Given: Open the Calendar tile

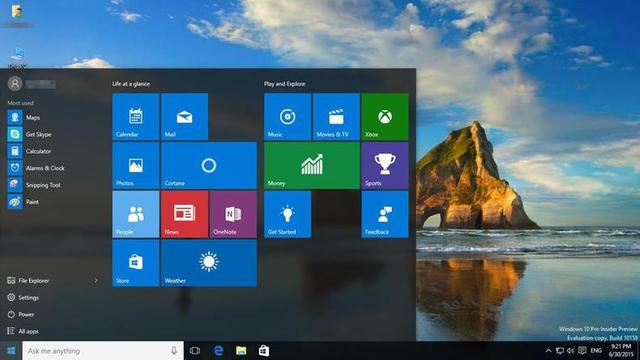Looking at the screenshot, I should [136, 117].
